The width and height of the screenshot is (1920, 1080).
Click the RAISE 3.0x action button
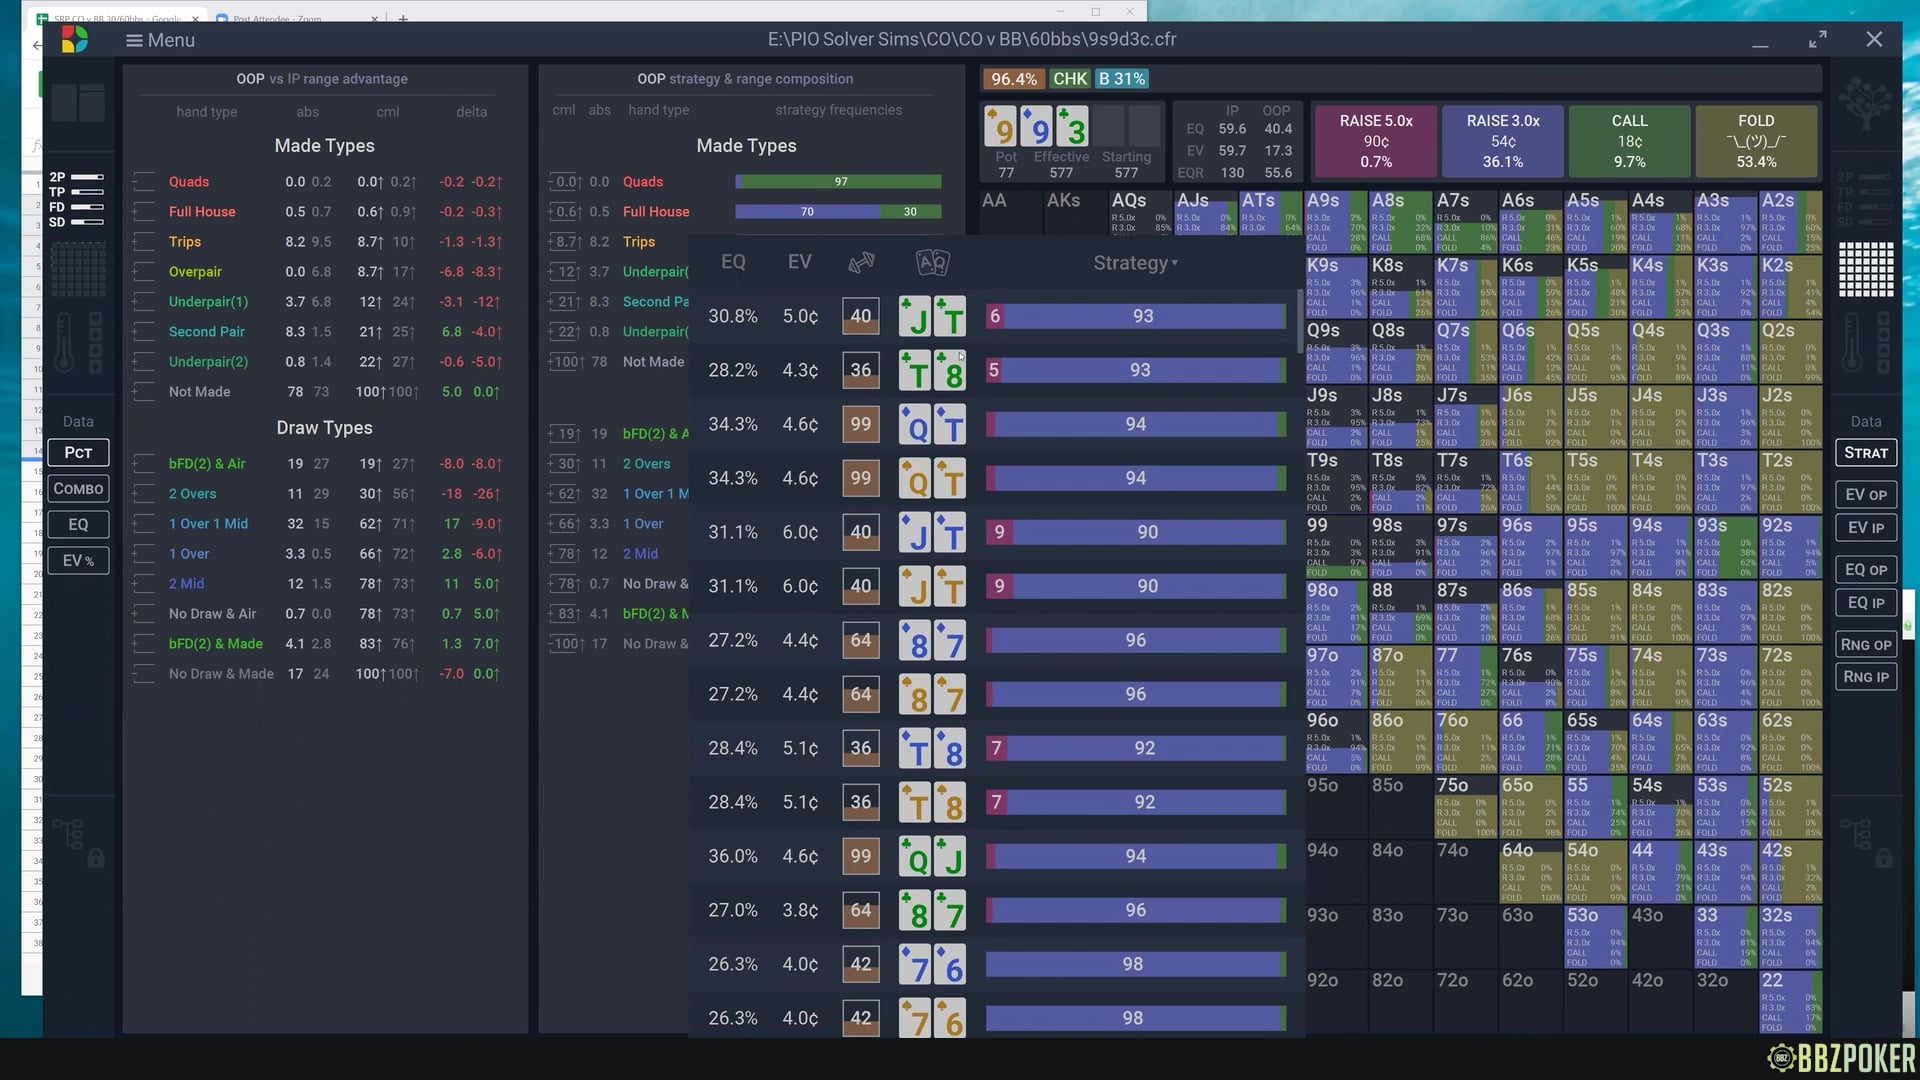1502,140
